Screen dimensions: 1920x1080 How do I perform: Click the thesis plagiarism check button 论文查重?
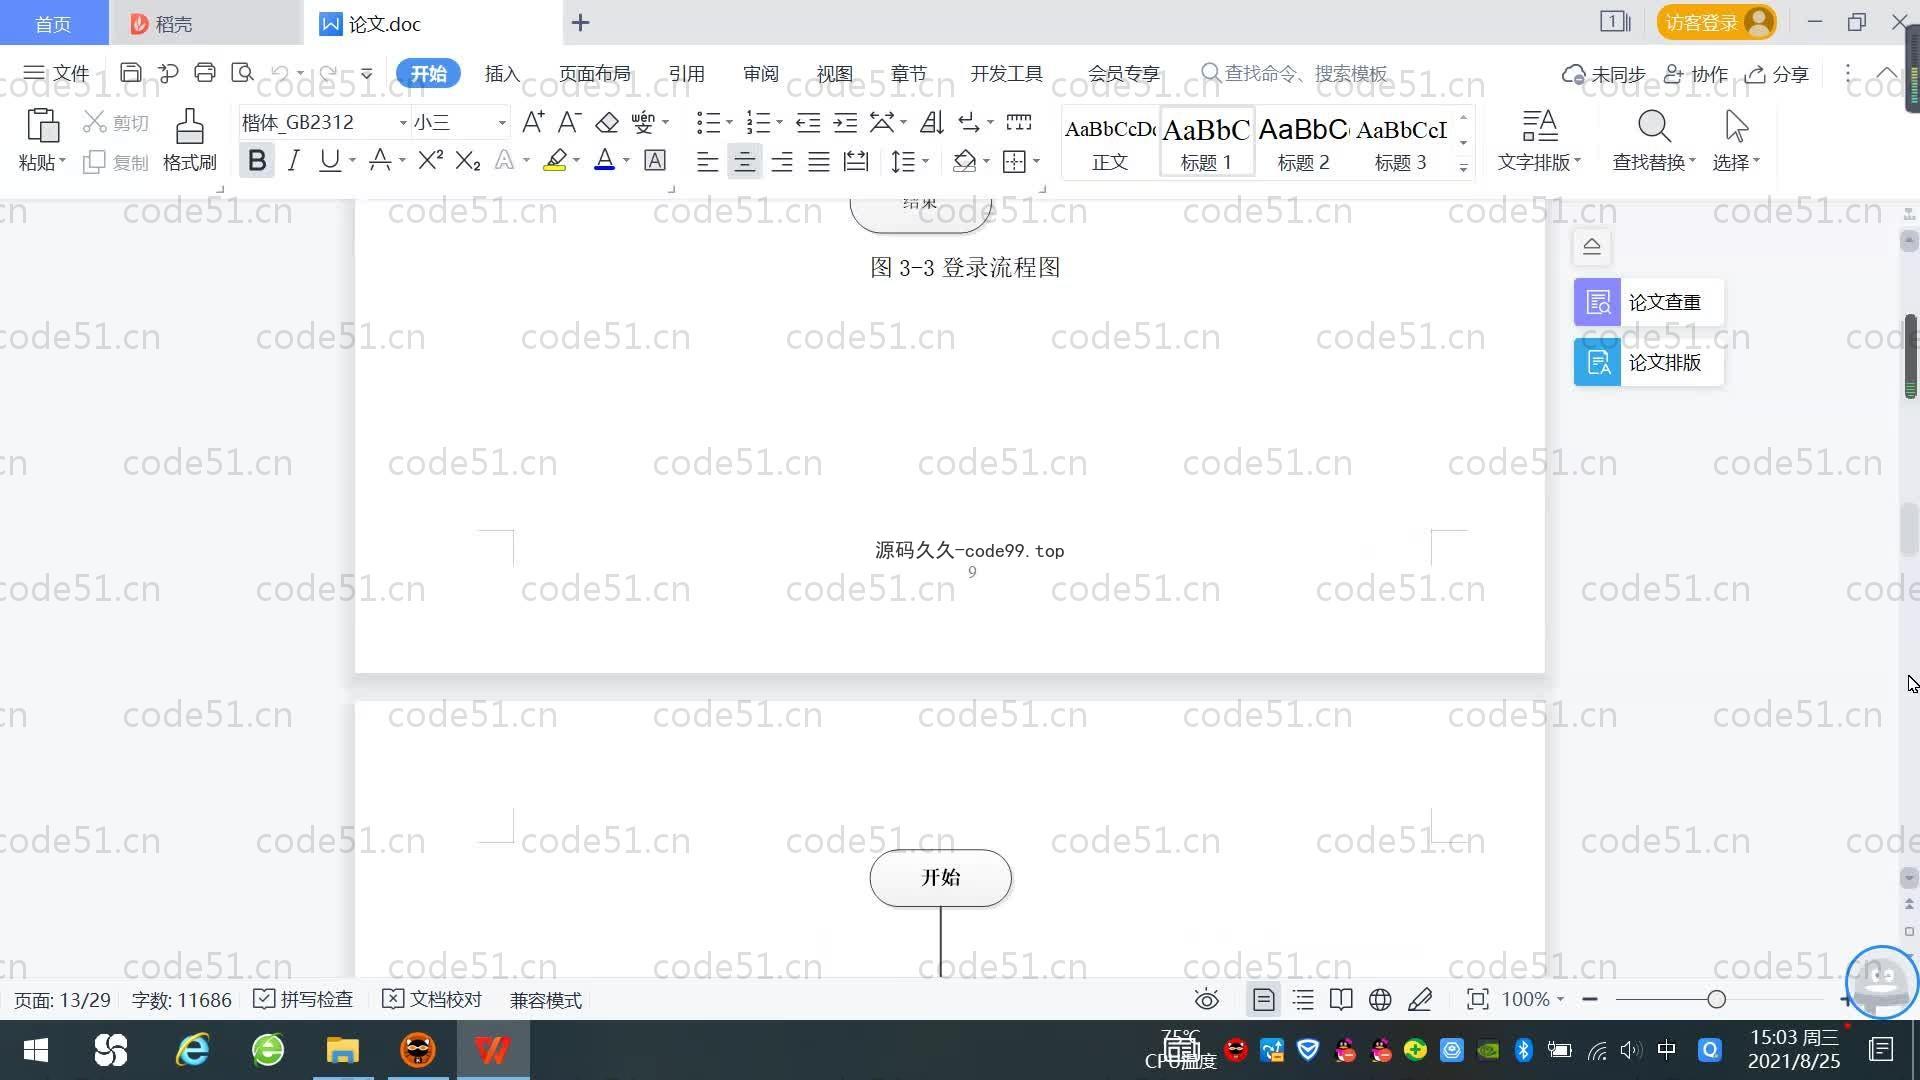pos(1648,302)
